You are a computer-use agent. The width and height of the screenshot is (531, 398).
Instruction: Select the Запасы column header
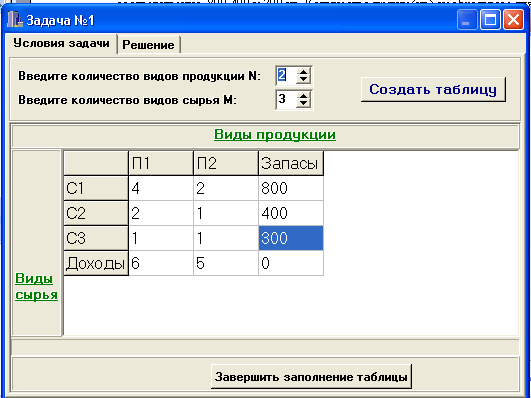(291, 163)
